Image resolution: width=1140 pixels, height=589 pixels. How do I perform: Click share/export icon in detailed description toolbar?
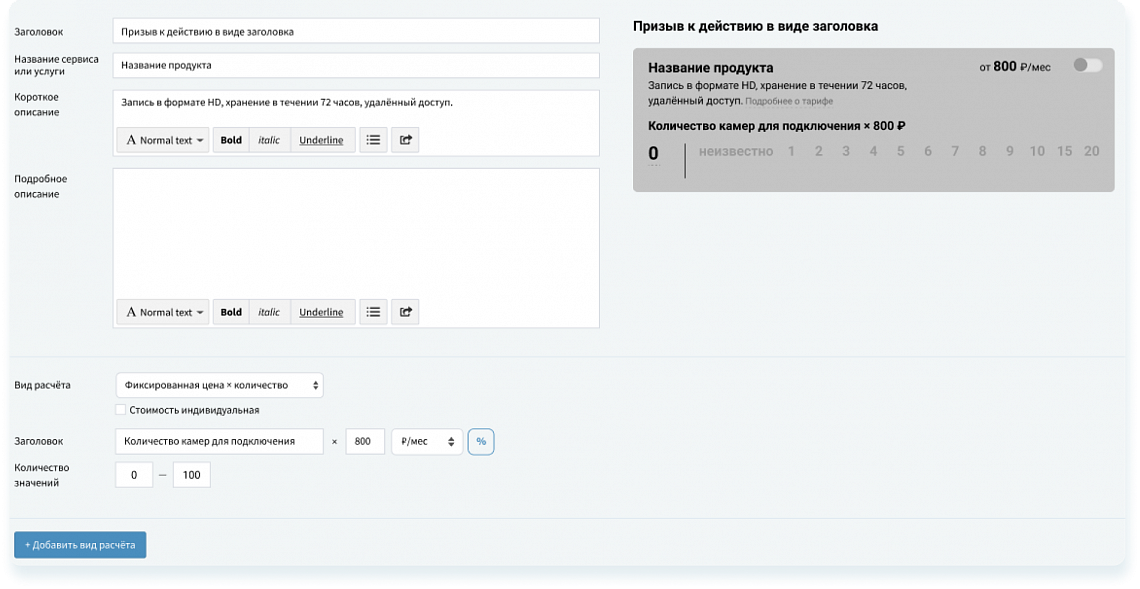tap(405, 311)
